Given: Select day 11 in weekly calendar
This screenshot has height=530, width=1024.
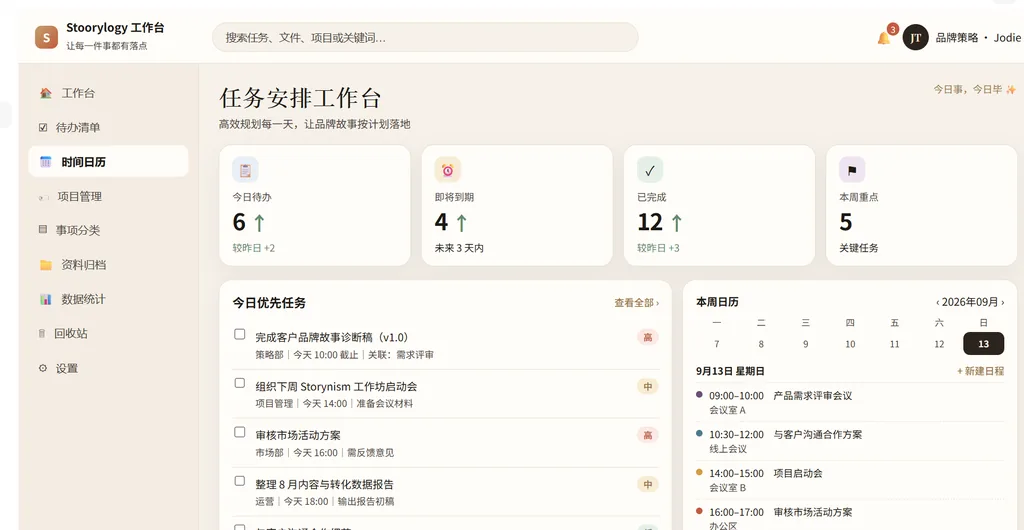Looking at the screenshot, I should tap(895, 344).
